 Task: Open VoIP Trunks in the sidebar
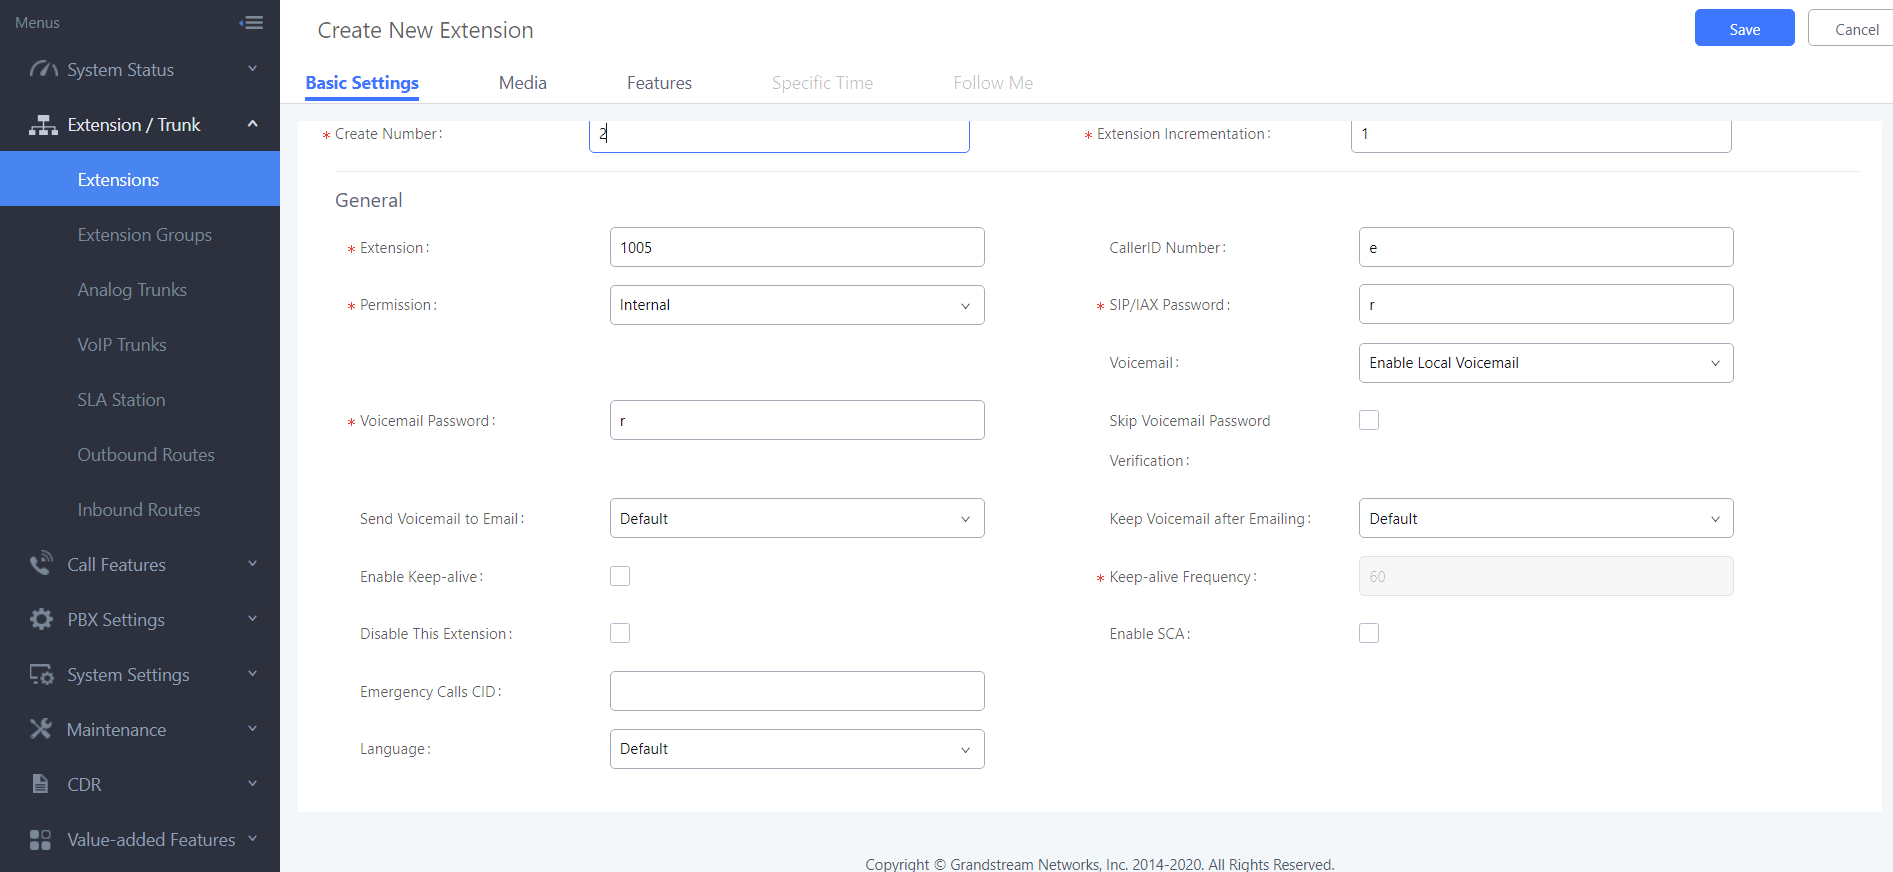pyautogui.click(x=122, y=345)
